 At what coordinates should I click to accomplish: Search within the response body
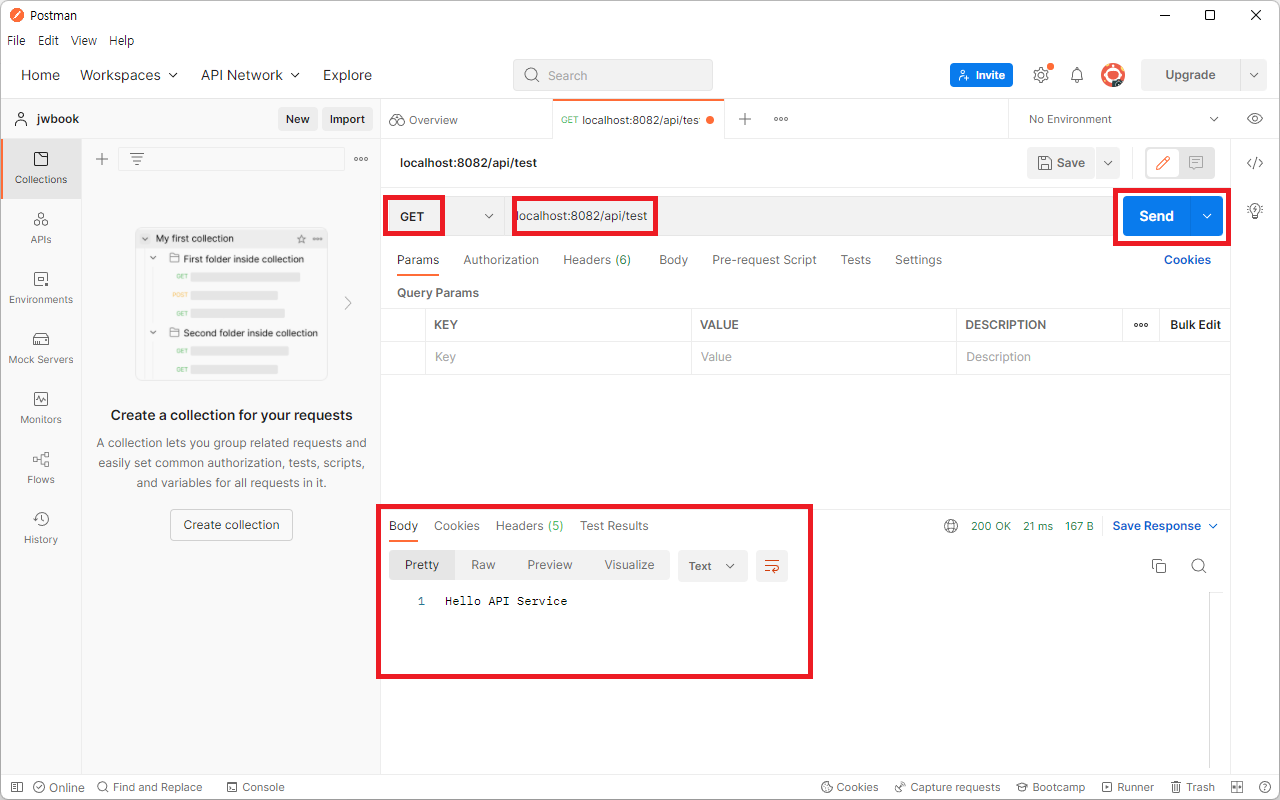pos(1199,566)
